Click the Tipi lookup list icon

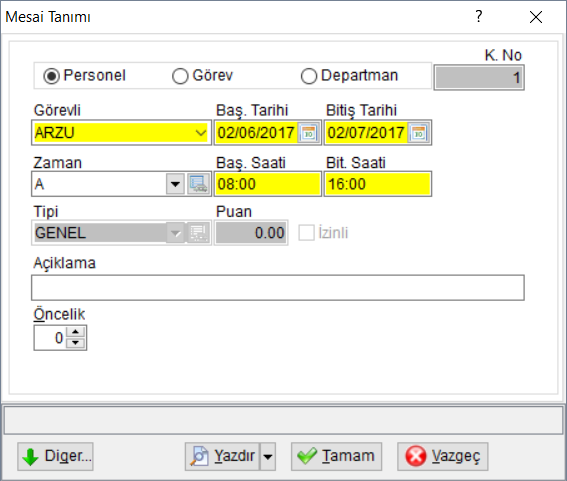198,233
